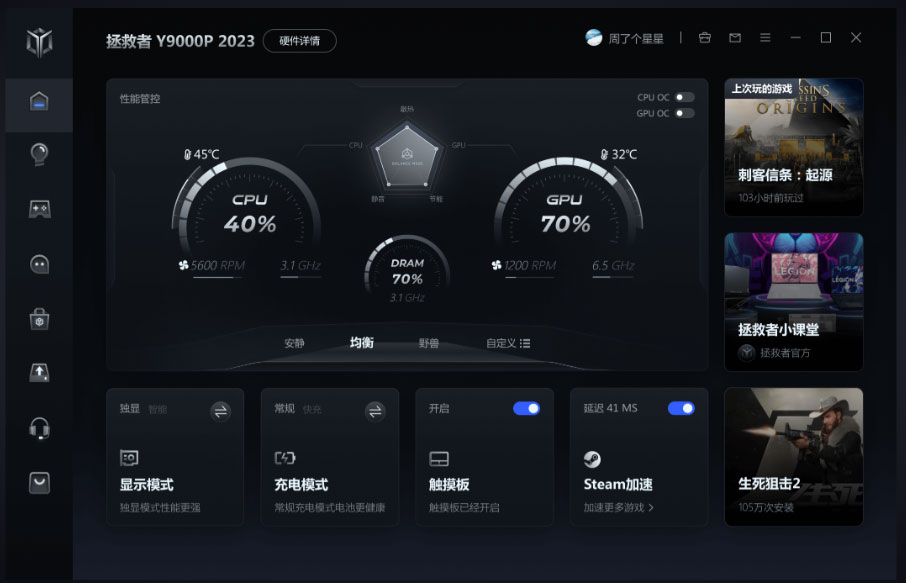The height and width of the screenshot is (583, 906).
Task: Open the 刺客信条：起源 game card
Action: 793,147
